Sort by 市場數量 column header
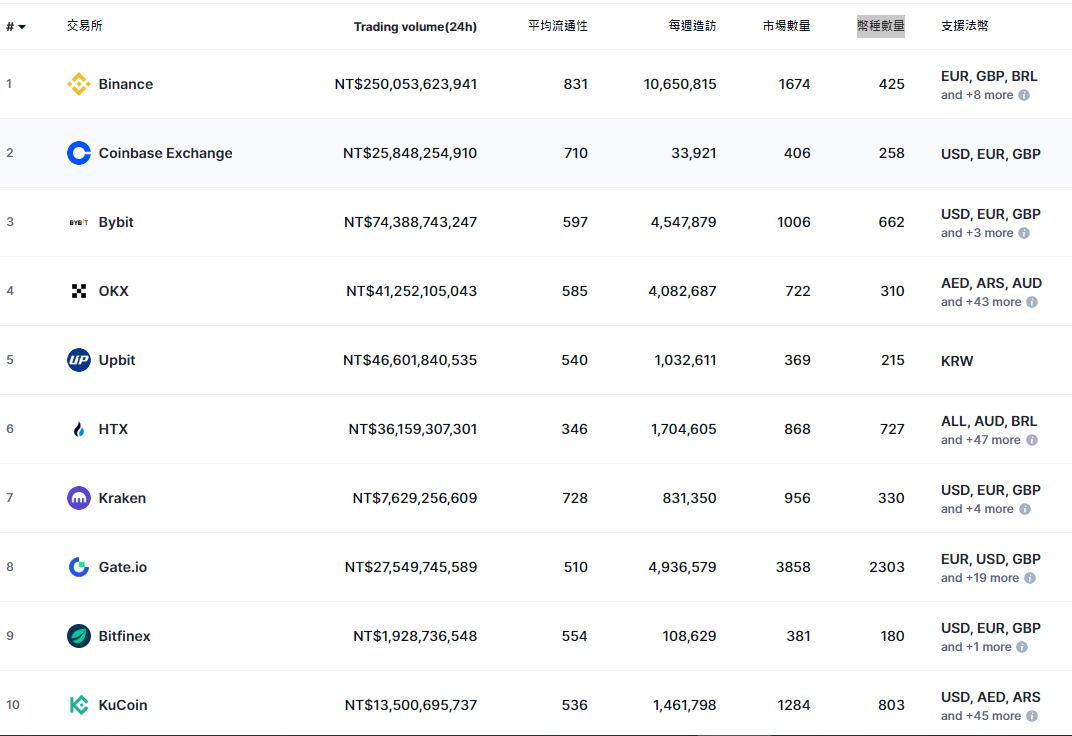 (x=786, y=26)
